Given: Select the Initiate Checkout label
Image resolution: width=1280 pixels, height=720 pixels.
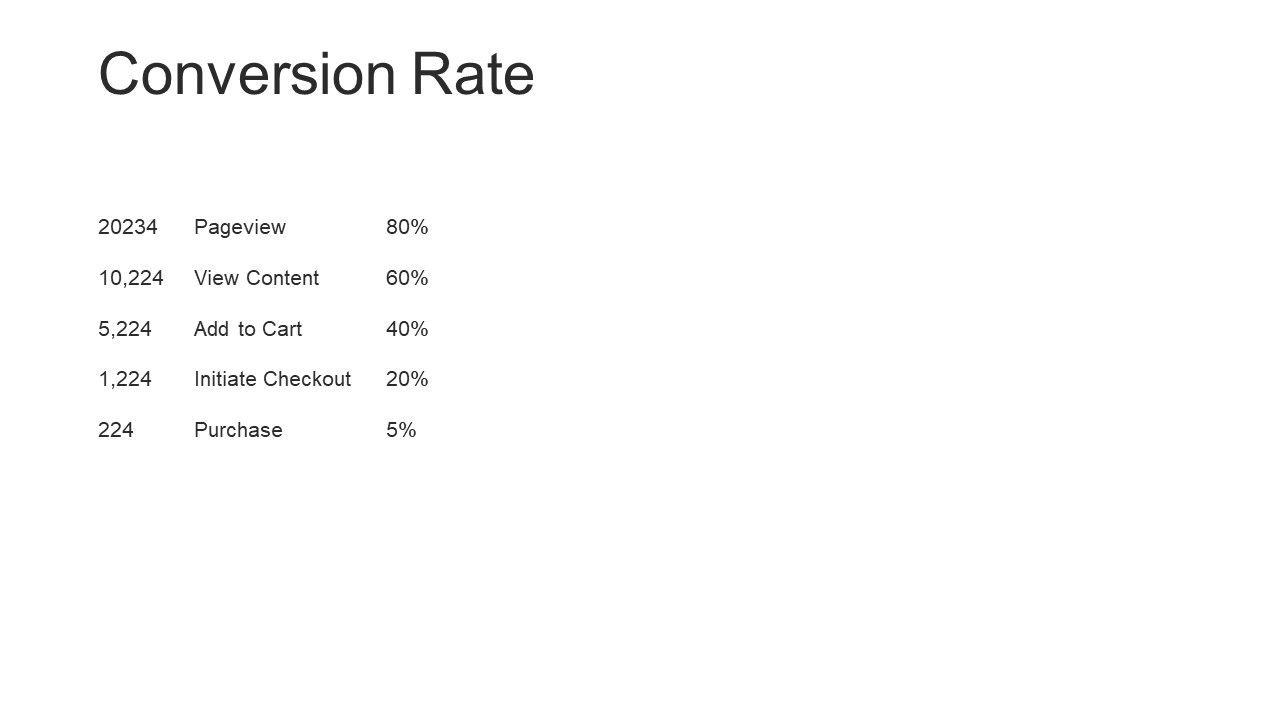Looking at the screenshot, I should (x=273, y=379).
